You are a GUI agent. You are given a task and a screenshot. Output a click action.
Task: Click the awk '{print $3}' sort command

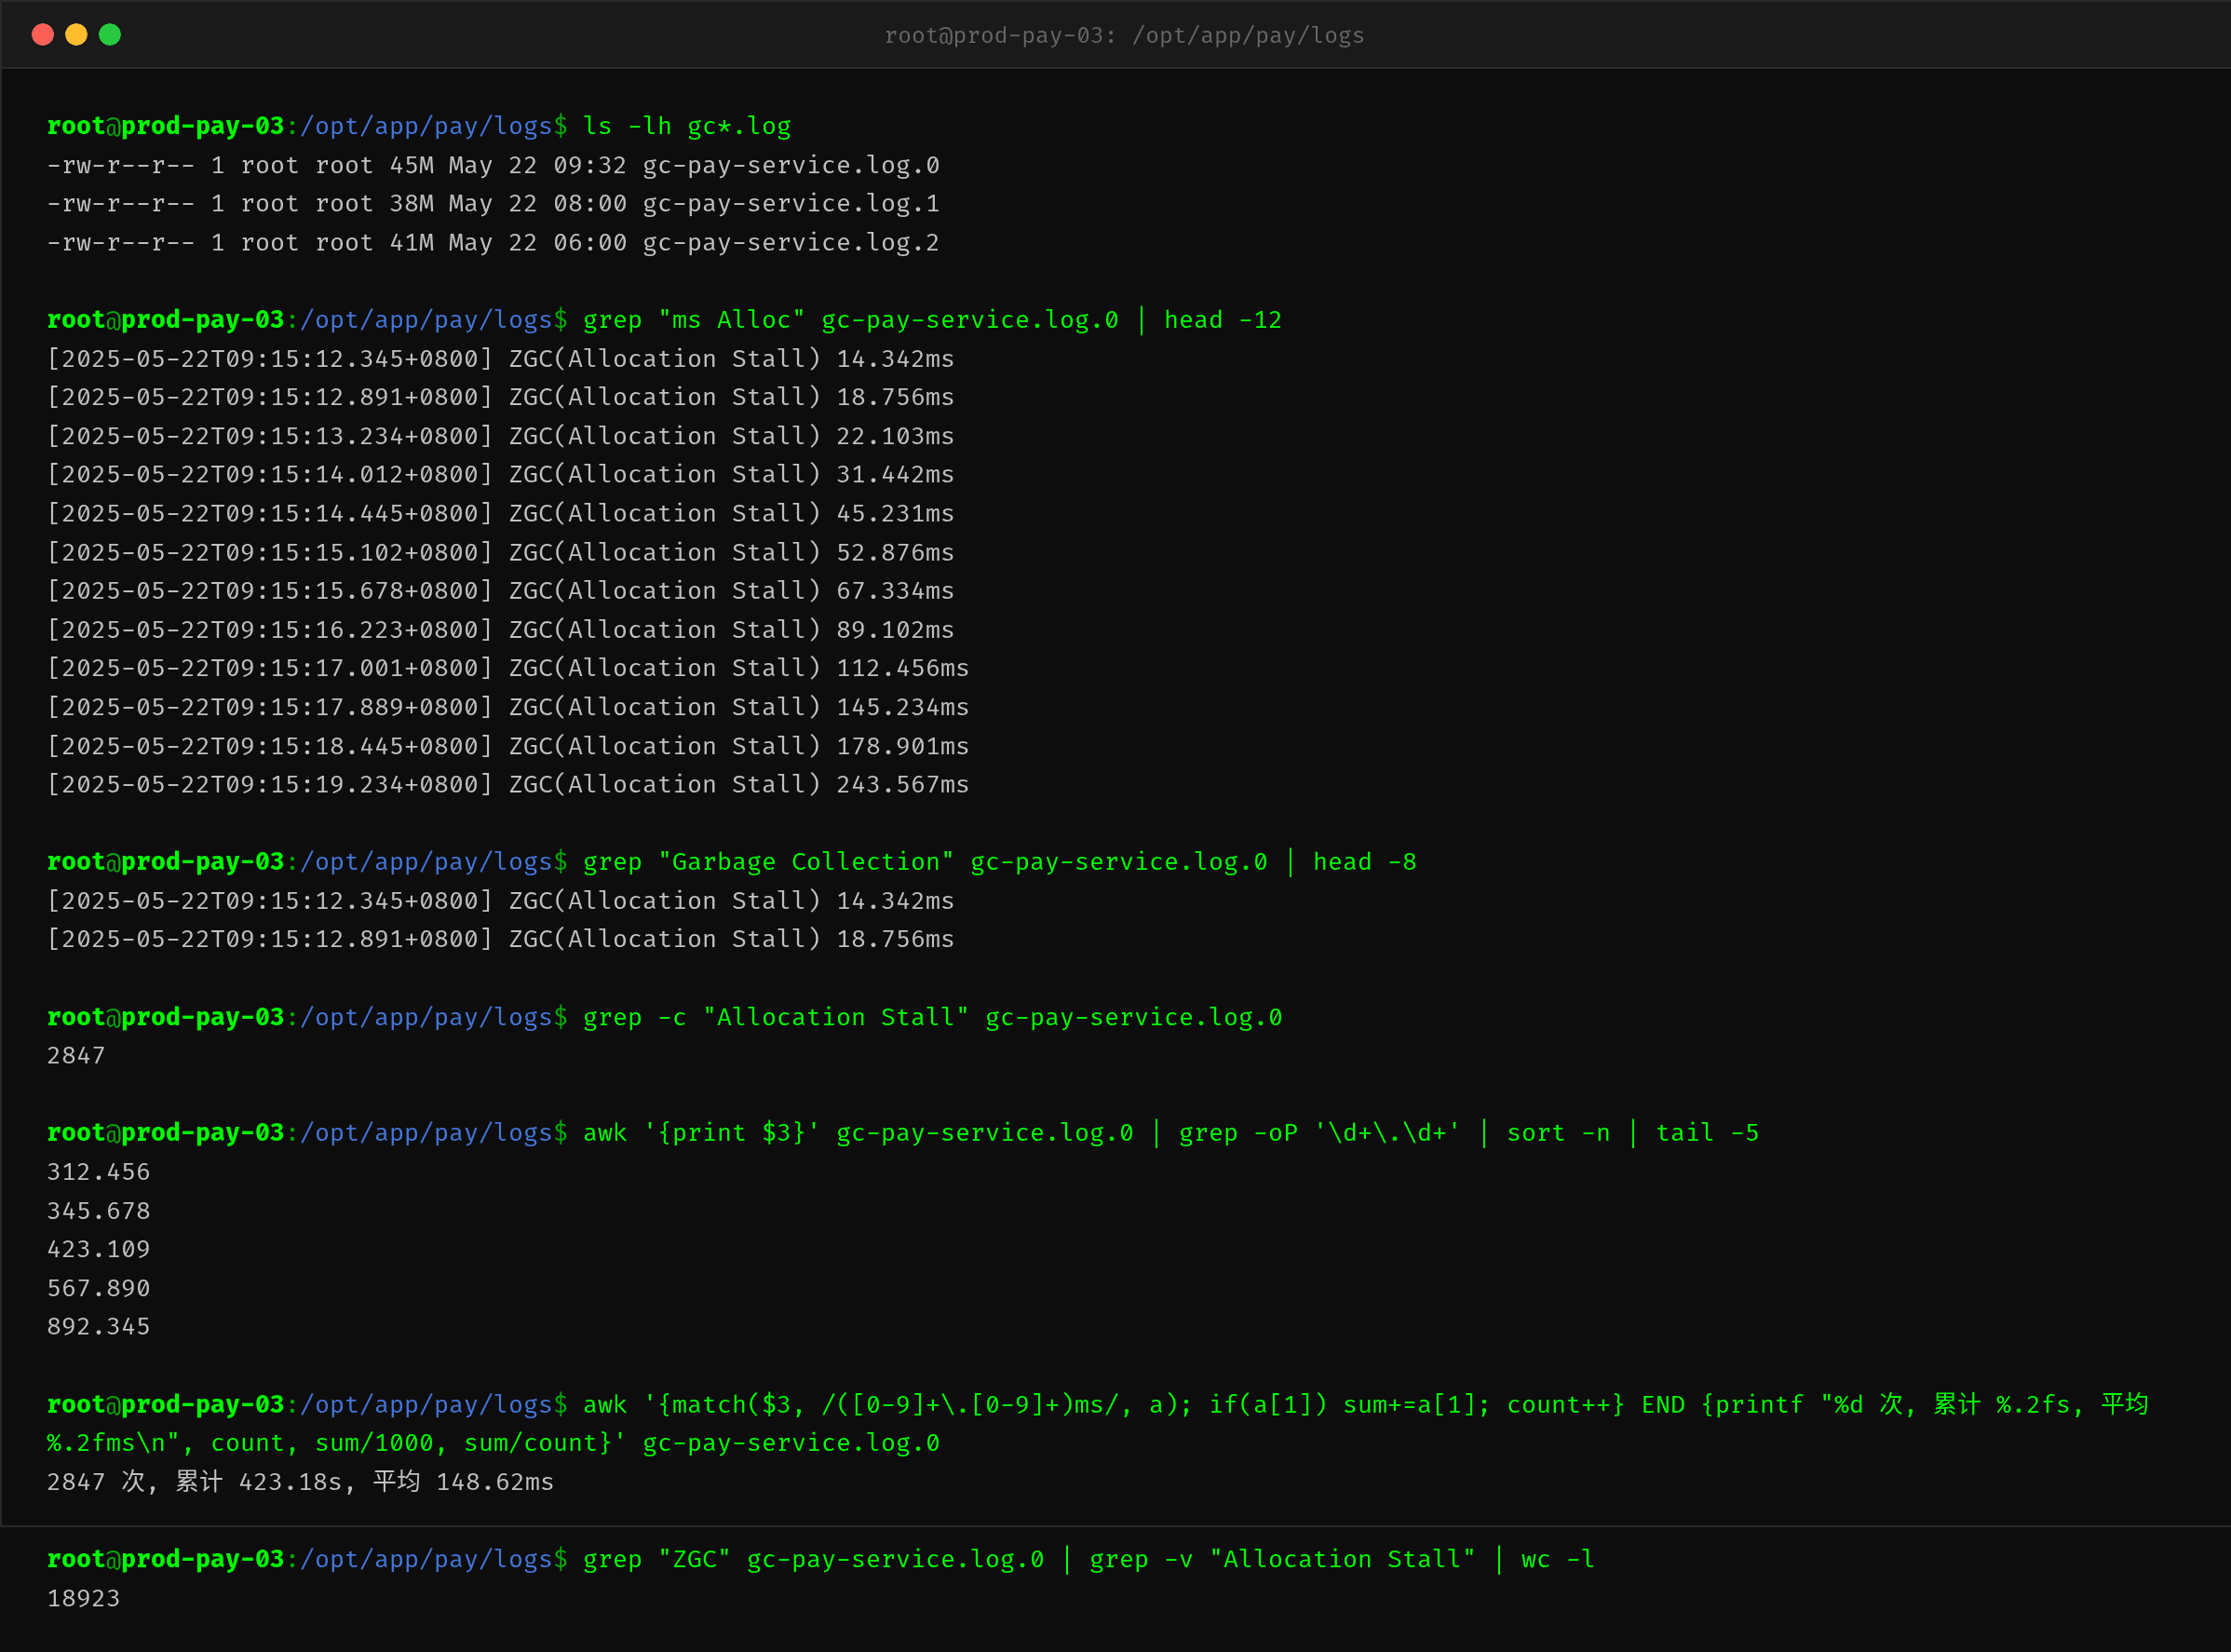[1171, 1133]
